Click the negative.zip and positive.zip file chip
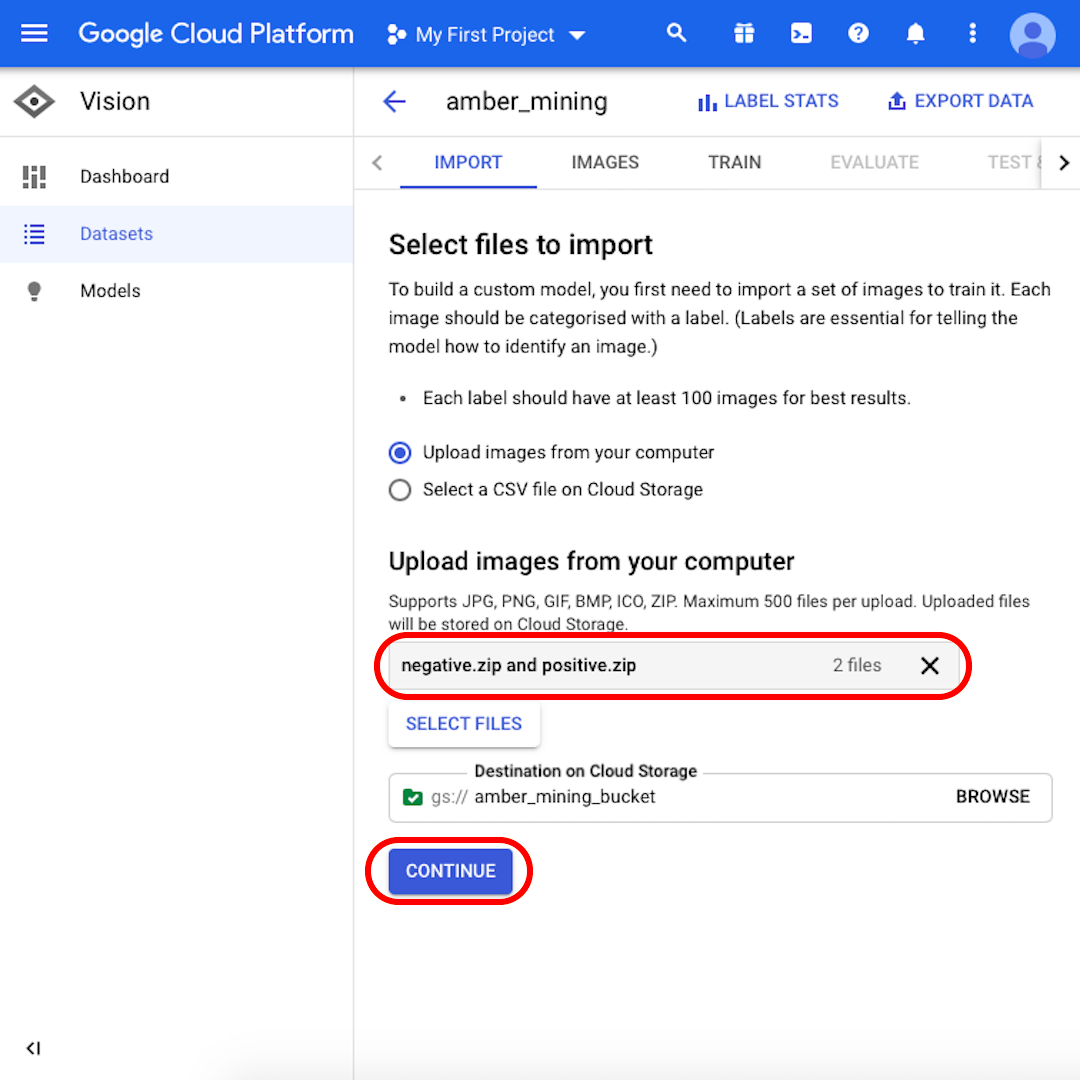1080x1080 pixels. [x=672, y=665]
